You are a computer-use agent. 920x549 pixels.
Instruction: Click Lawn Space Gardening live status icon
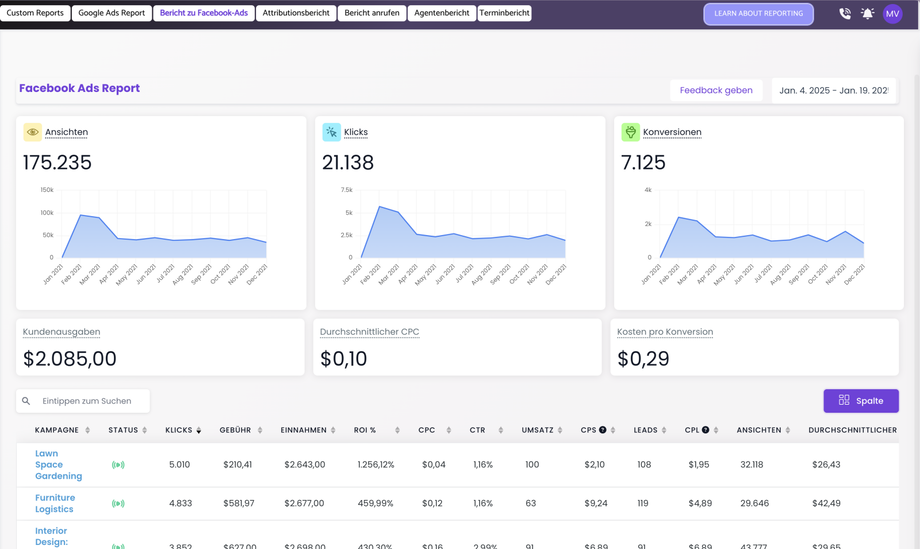118,465
